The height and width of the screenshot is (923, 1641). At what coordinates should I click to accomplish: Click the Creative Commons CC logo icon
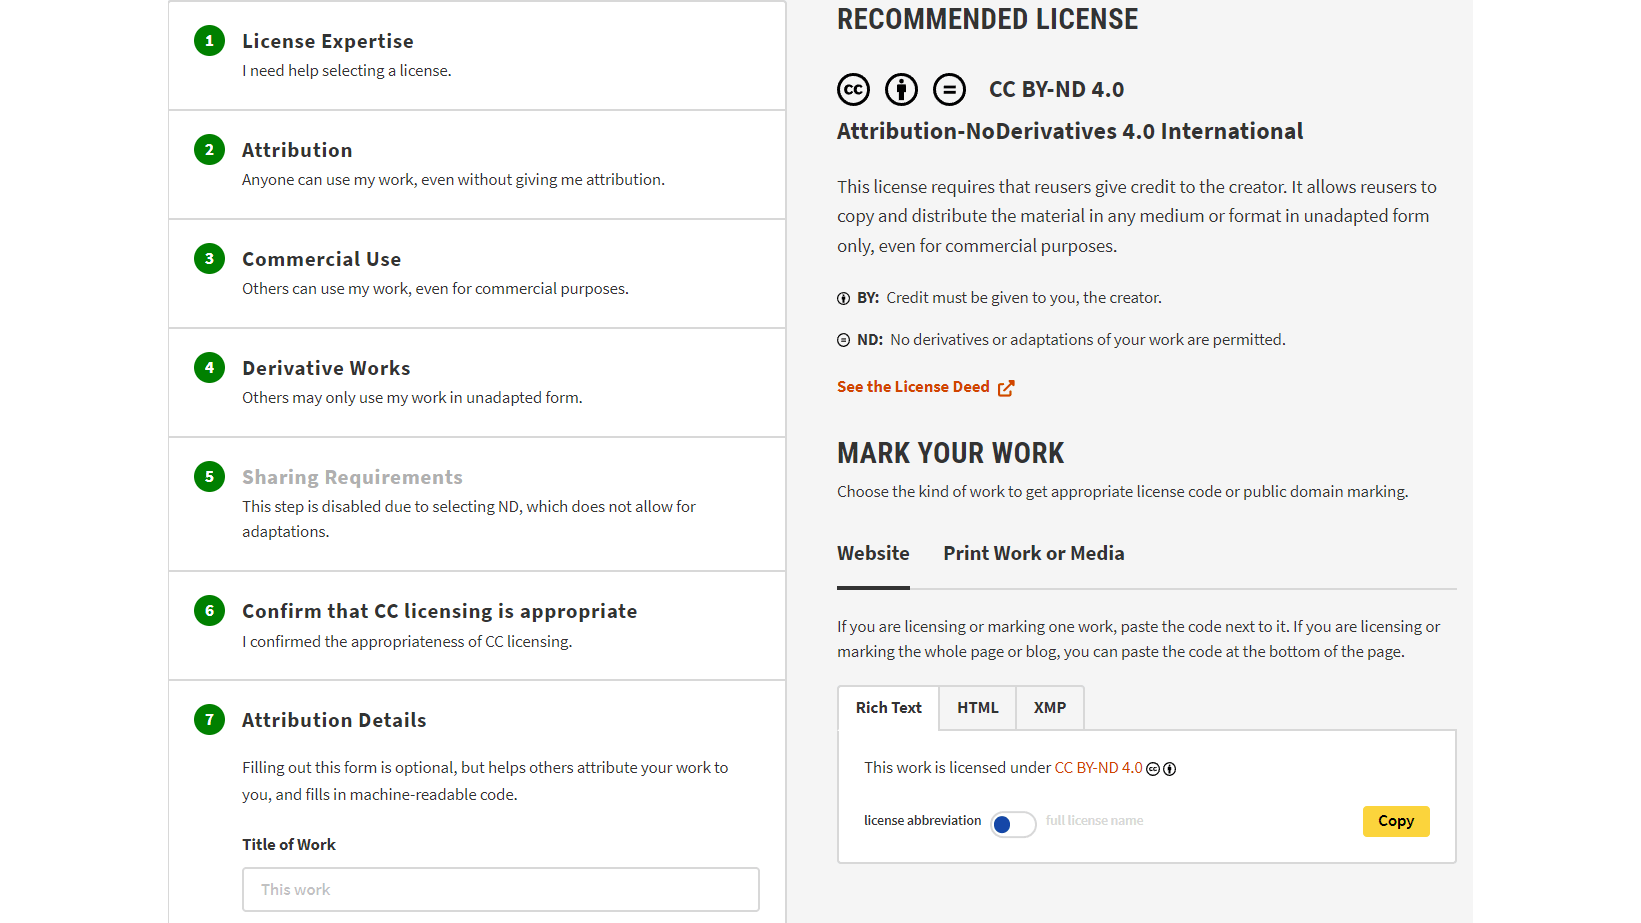(853, 90)
